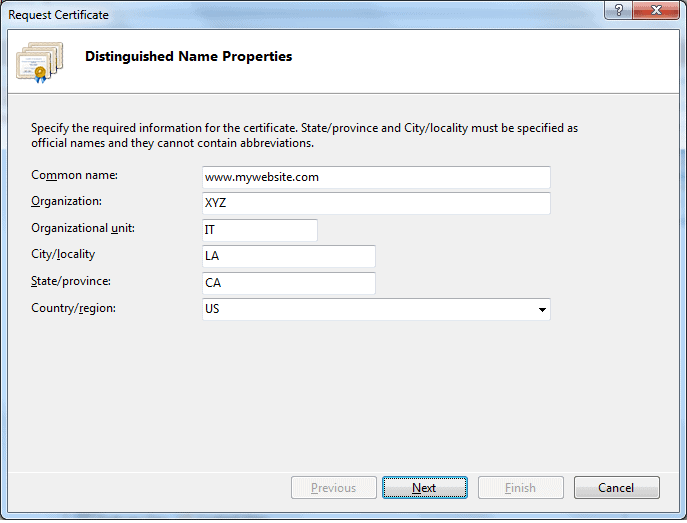Focus the State/province text box
687x523 pixels.
tap(288, 283)
